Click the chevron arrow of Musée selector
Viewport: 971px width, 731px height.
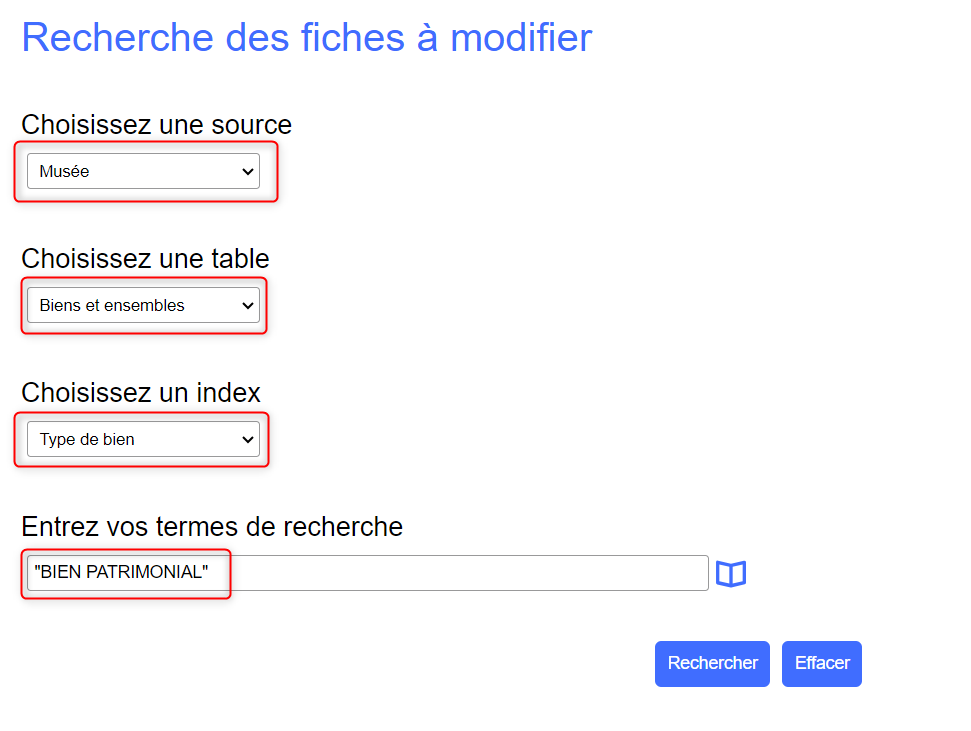[x=248, y=172]
